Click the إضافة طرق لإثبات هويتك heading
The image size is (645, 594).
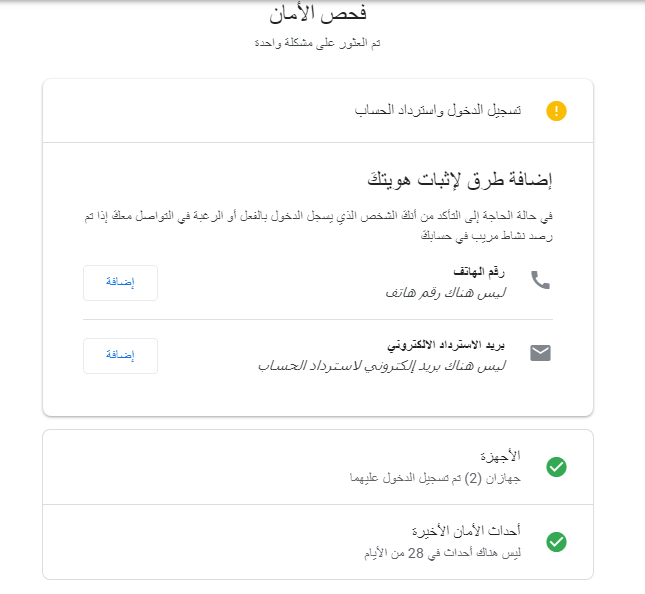(460, 181)
